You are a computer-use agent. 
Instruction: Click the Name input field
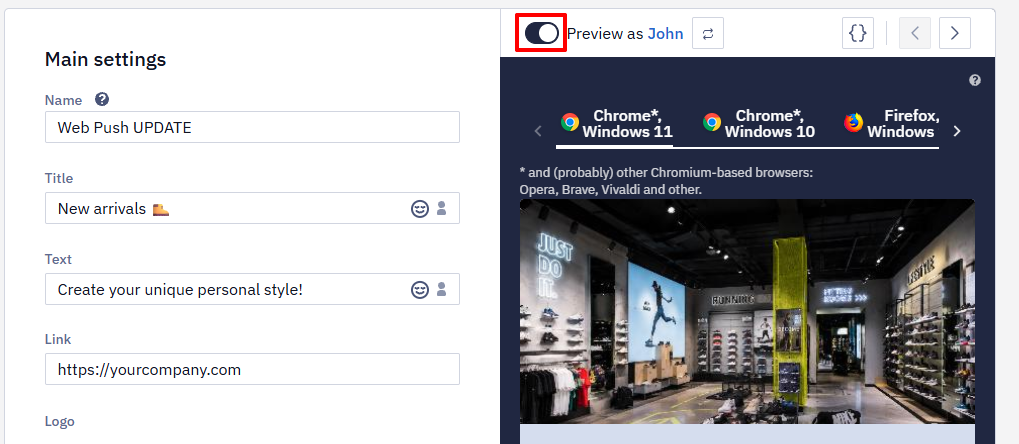pos(252,127)
